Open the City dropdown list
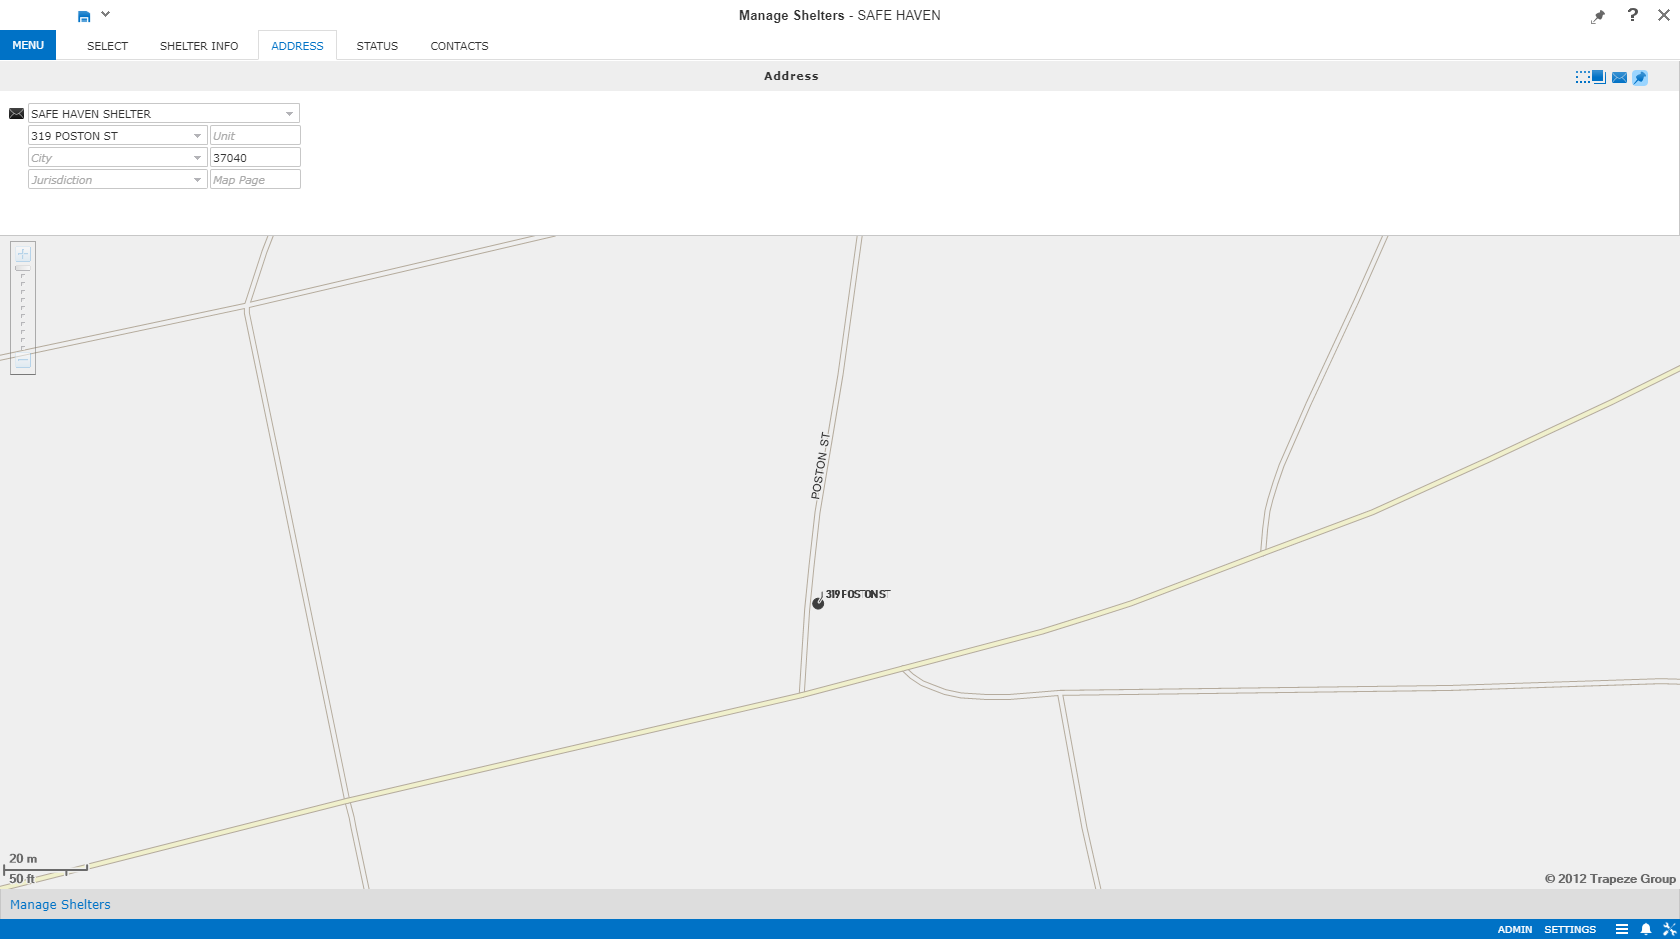 pyautogui.click(x=197, y=158)
